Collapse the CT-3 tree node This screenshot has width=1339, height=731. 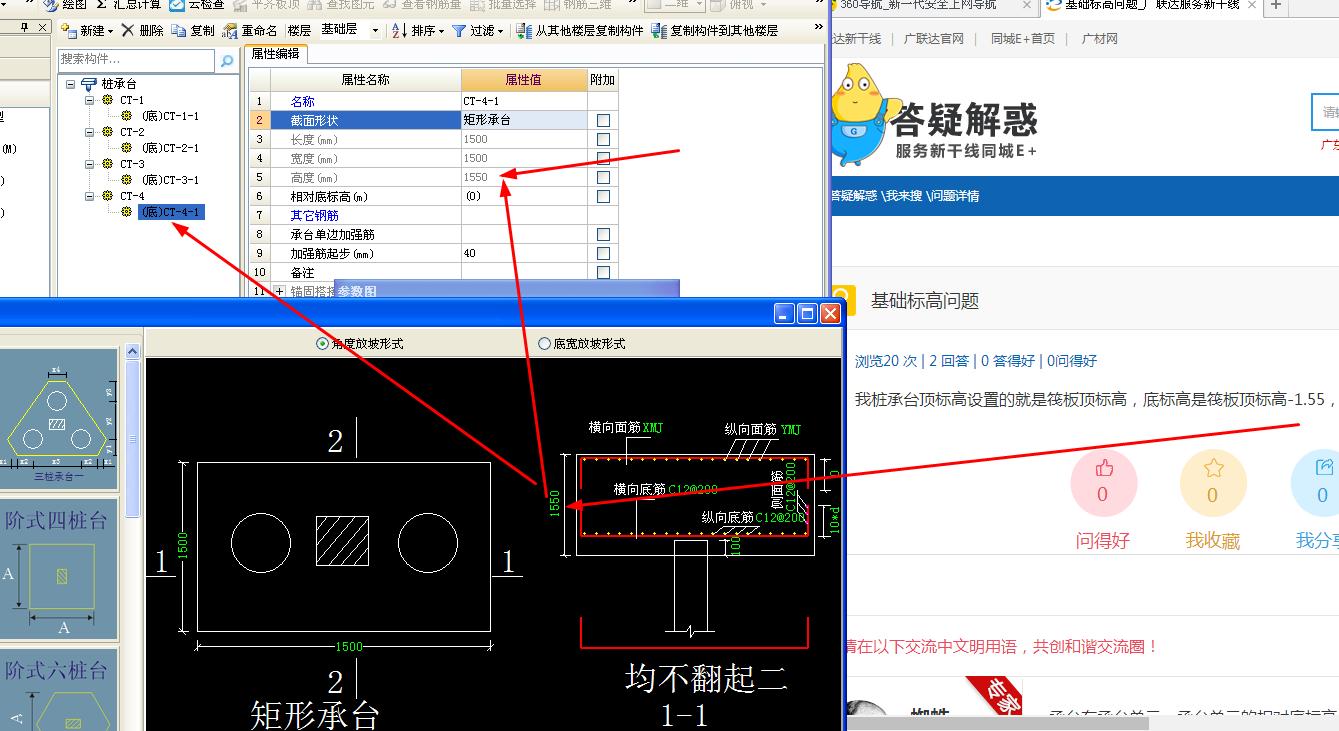coord(90,164)
